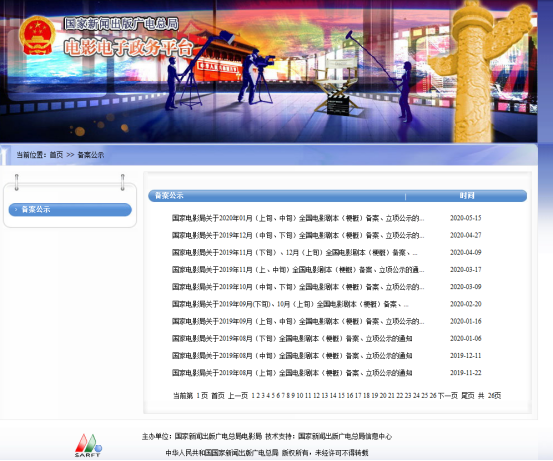The image size is (553, 461).
Task: Open the 2019年09月(上旬、中旬) notice
Action: [x=298, y=321]
